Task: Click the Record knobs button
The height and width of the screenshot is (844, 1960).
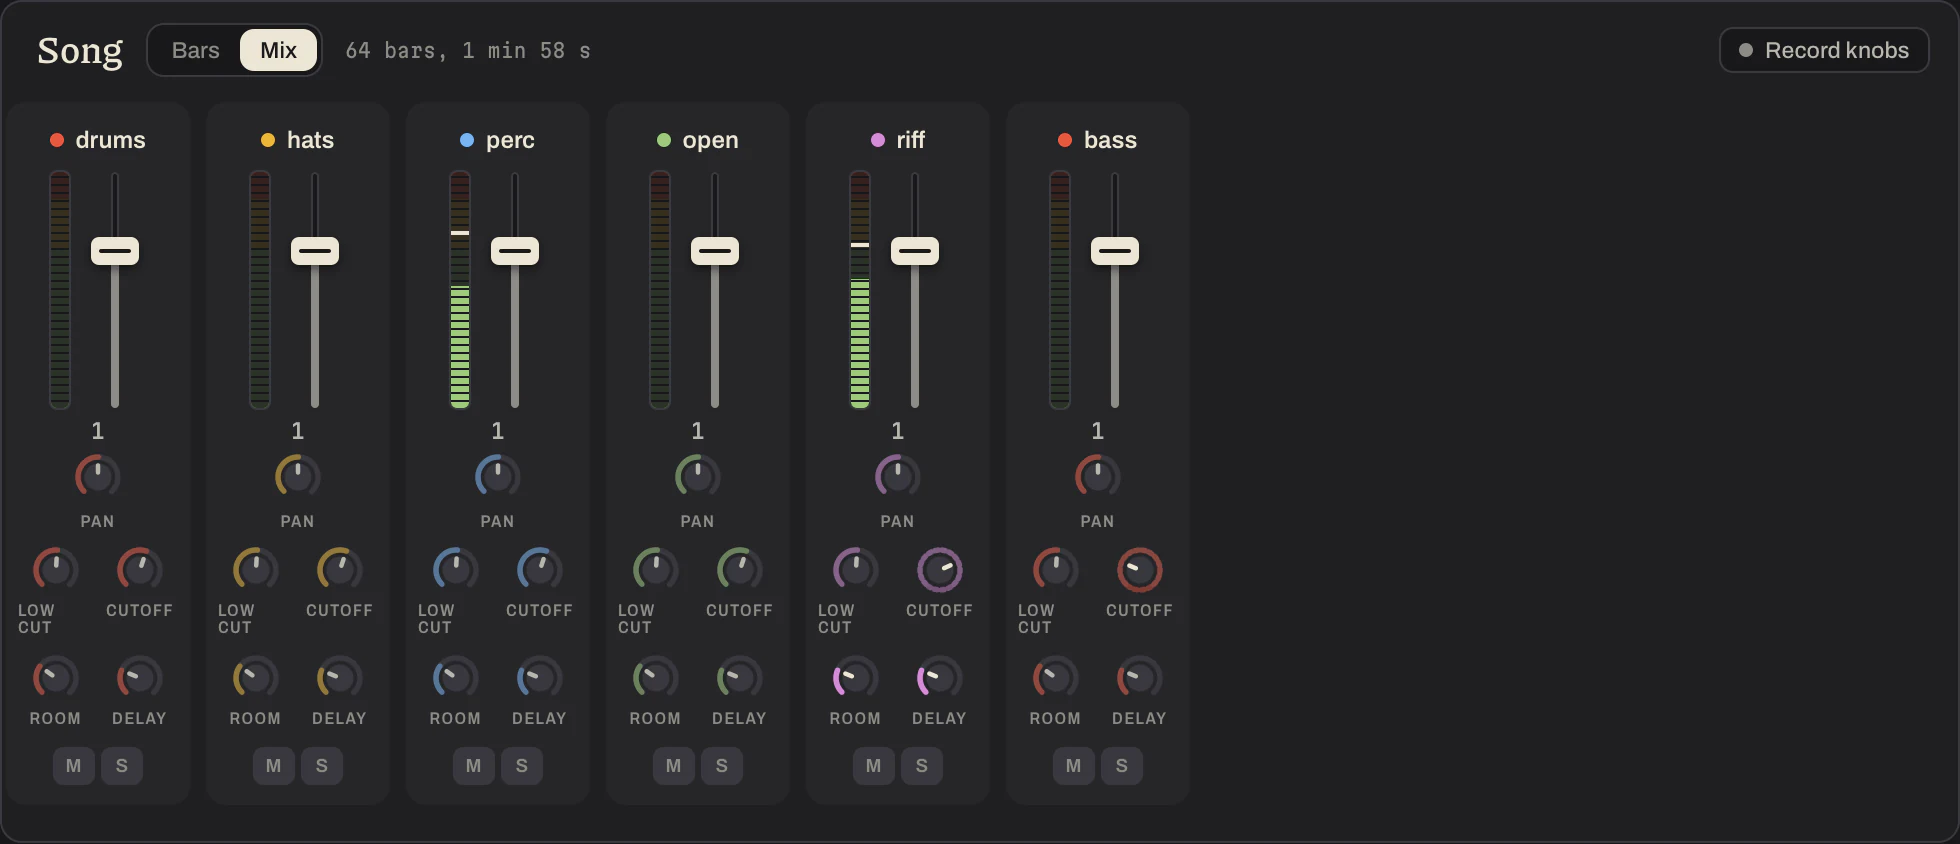Action: [x=1824, y=50]
